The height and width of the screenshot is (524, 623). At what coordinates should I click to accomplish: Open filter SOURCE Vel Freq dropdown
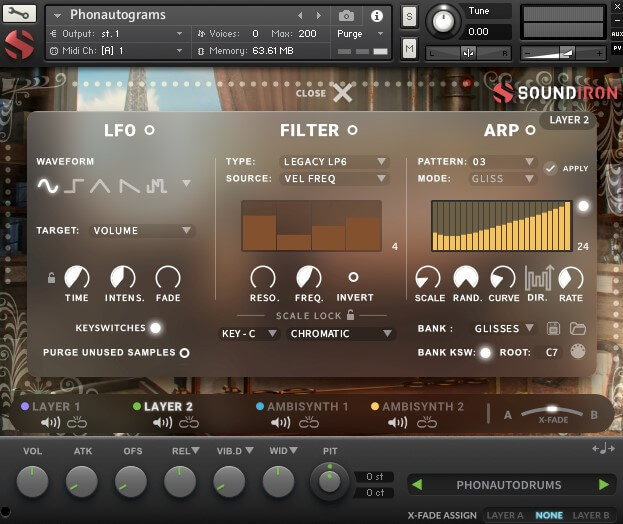click(x=334, y=179)
